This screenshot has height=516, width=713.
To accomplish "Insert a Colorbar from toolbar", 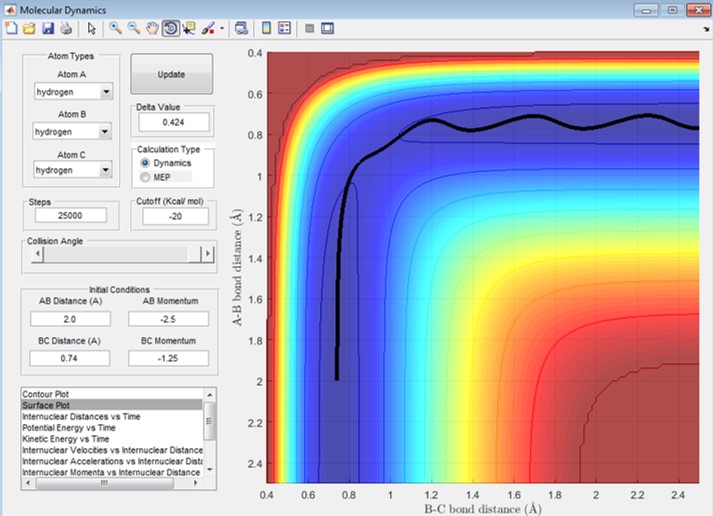I will [x=266, y=28].
